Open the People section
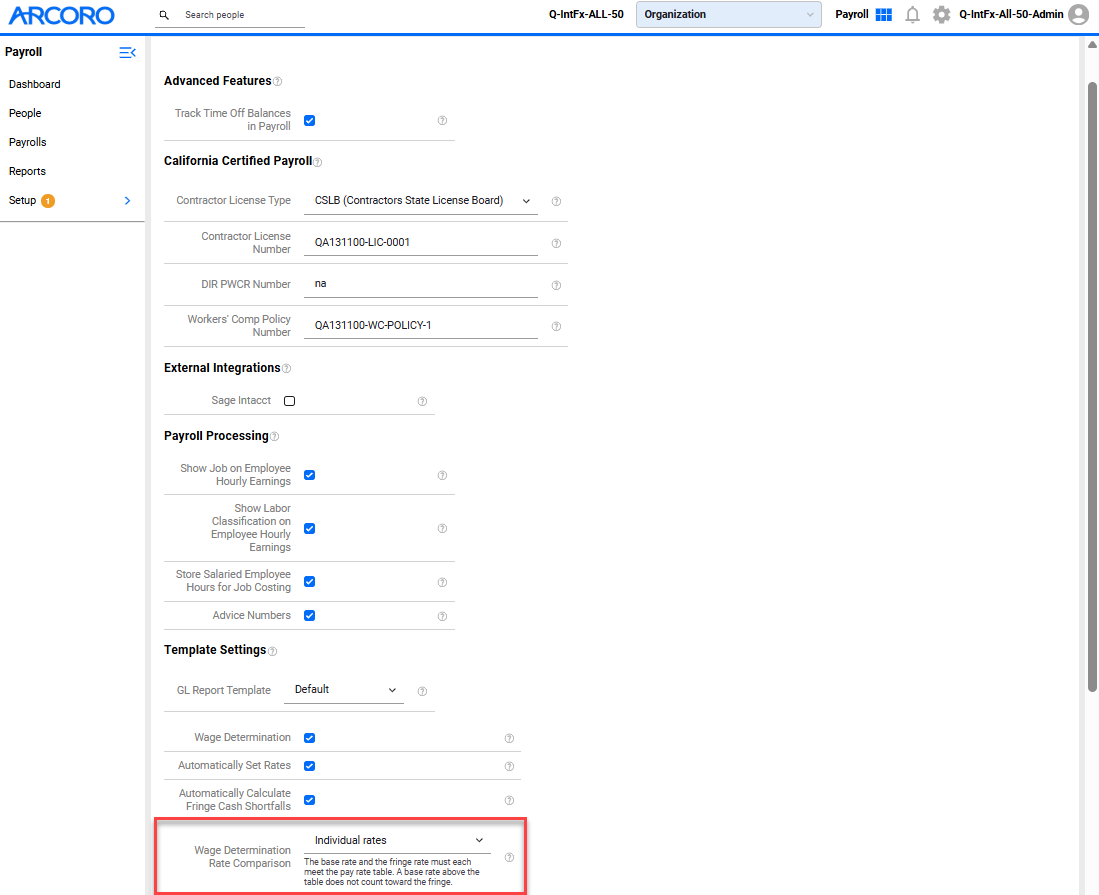This screenshot has height=895, width=1099. (x=25, y=114)
